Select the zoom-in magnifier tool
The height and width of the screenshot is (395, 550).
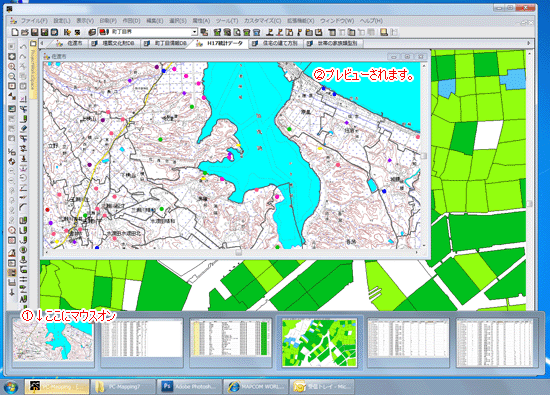click(12, 66)
